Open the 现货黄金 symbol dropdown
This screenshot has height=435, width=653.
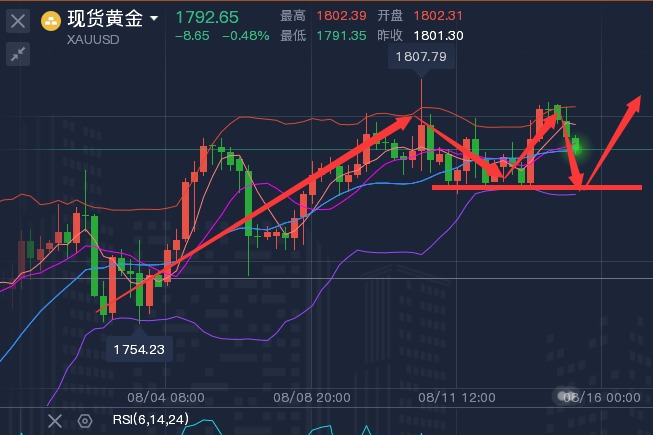point(152,19)
